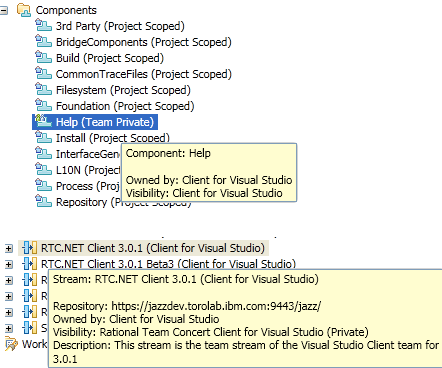Click the Work items icon

pyautogui.click(x=11, y=344)
